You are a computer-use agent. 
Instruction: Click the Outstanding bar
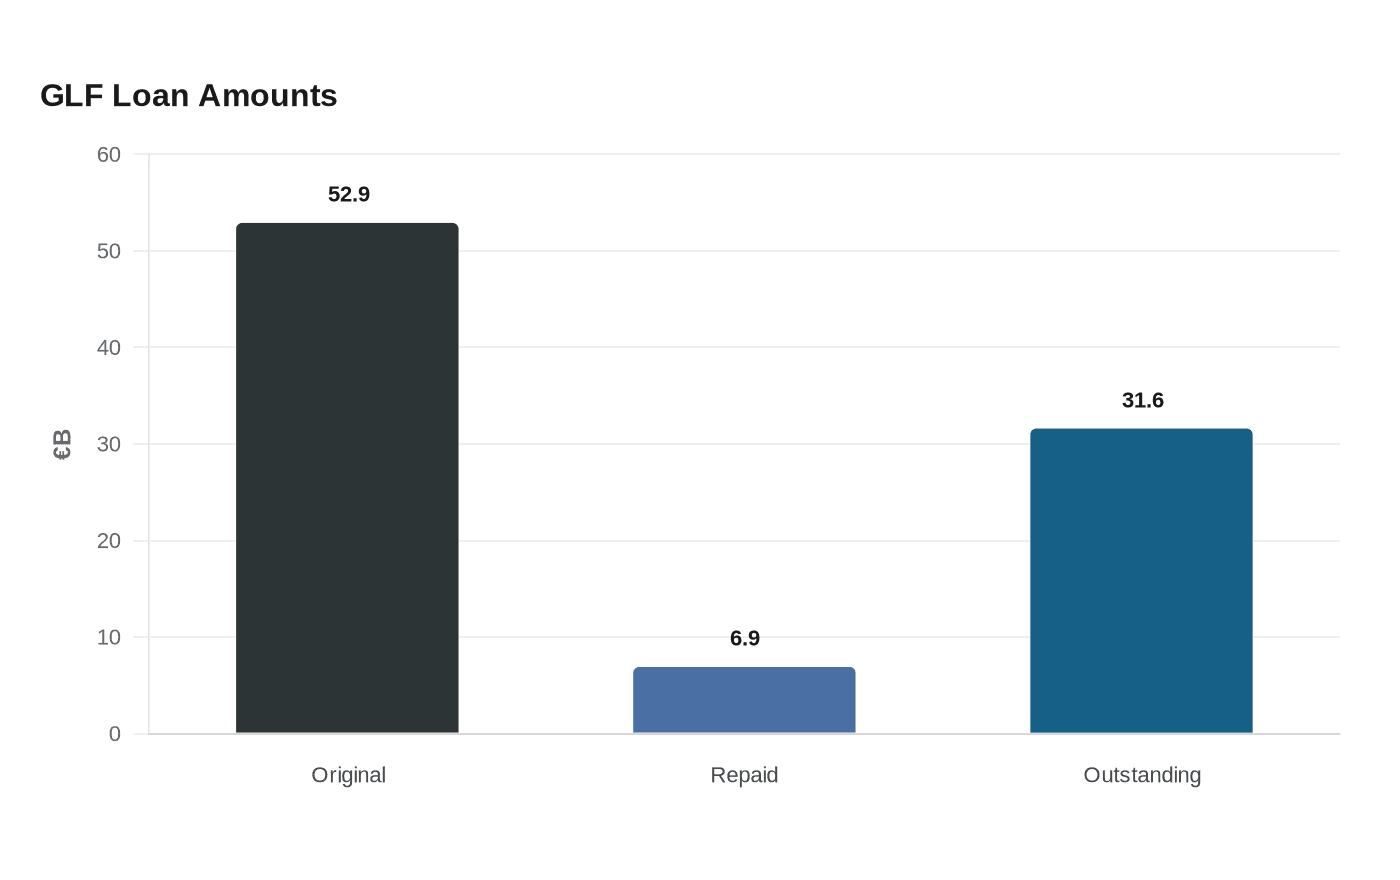click(1141, 581)
